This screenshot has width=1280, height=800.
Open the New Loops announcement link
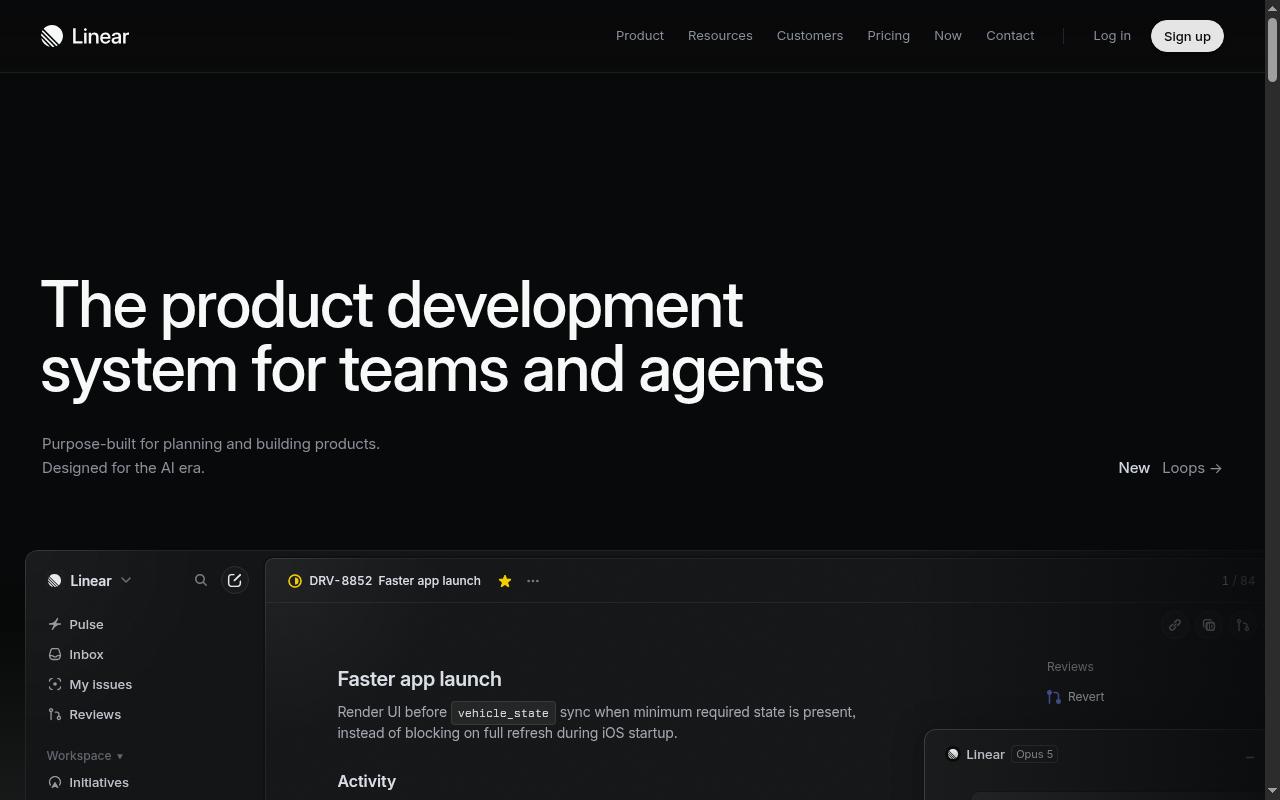pyautogui.click(x=1170, y=468)
